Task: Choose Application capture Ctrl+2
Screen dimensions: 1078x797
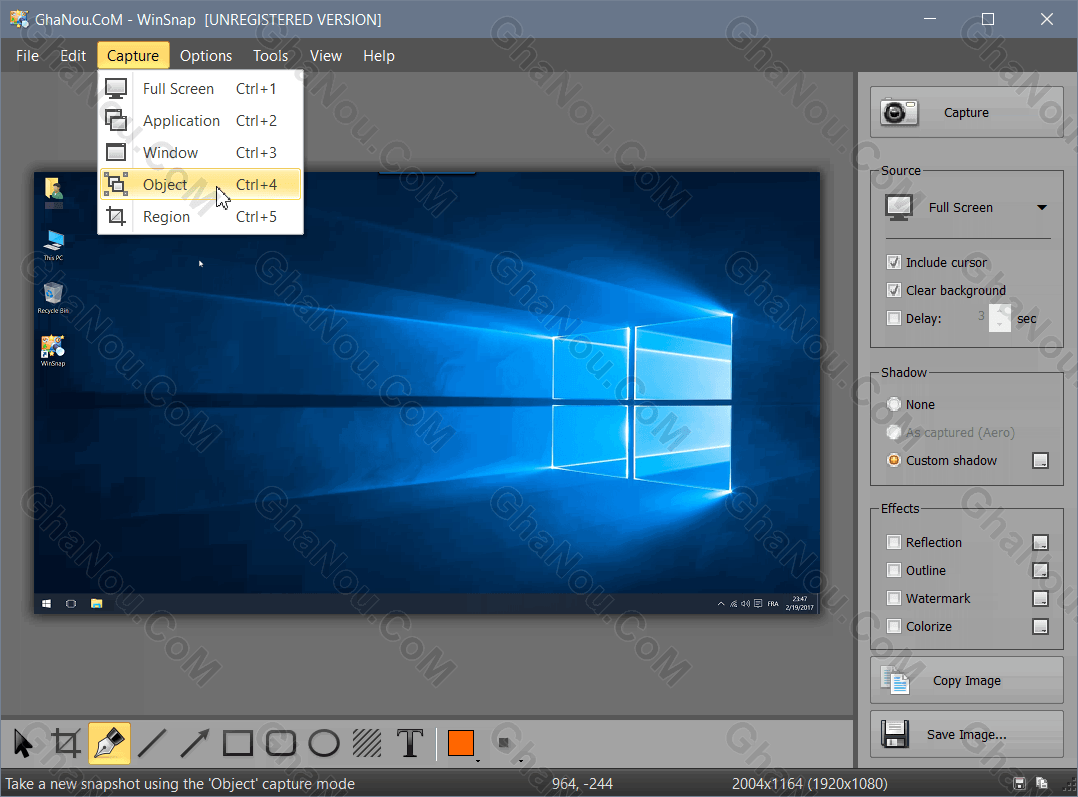Action: 200,120
